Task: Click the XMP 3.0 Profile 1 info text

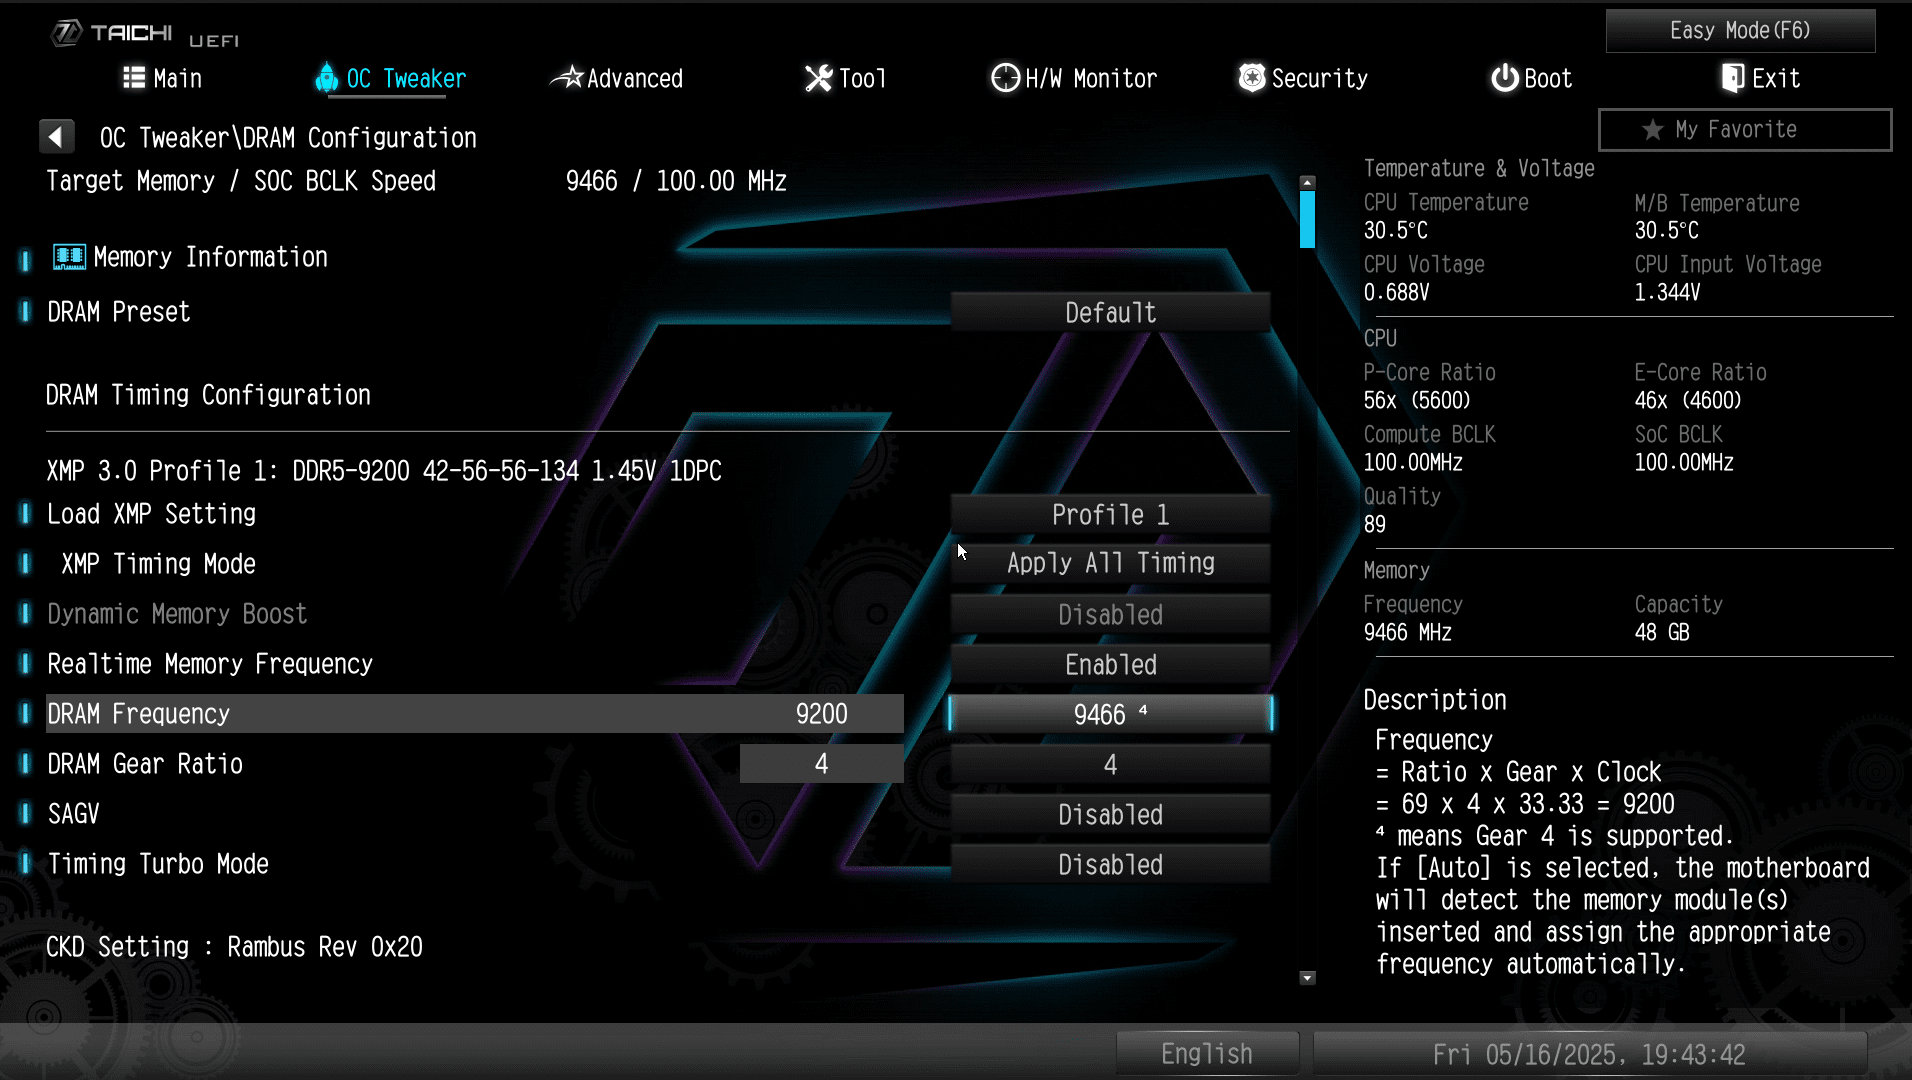Action: [384, 471]
